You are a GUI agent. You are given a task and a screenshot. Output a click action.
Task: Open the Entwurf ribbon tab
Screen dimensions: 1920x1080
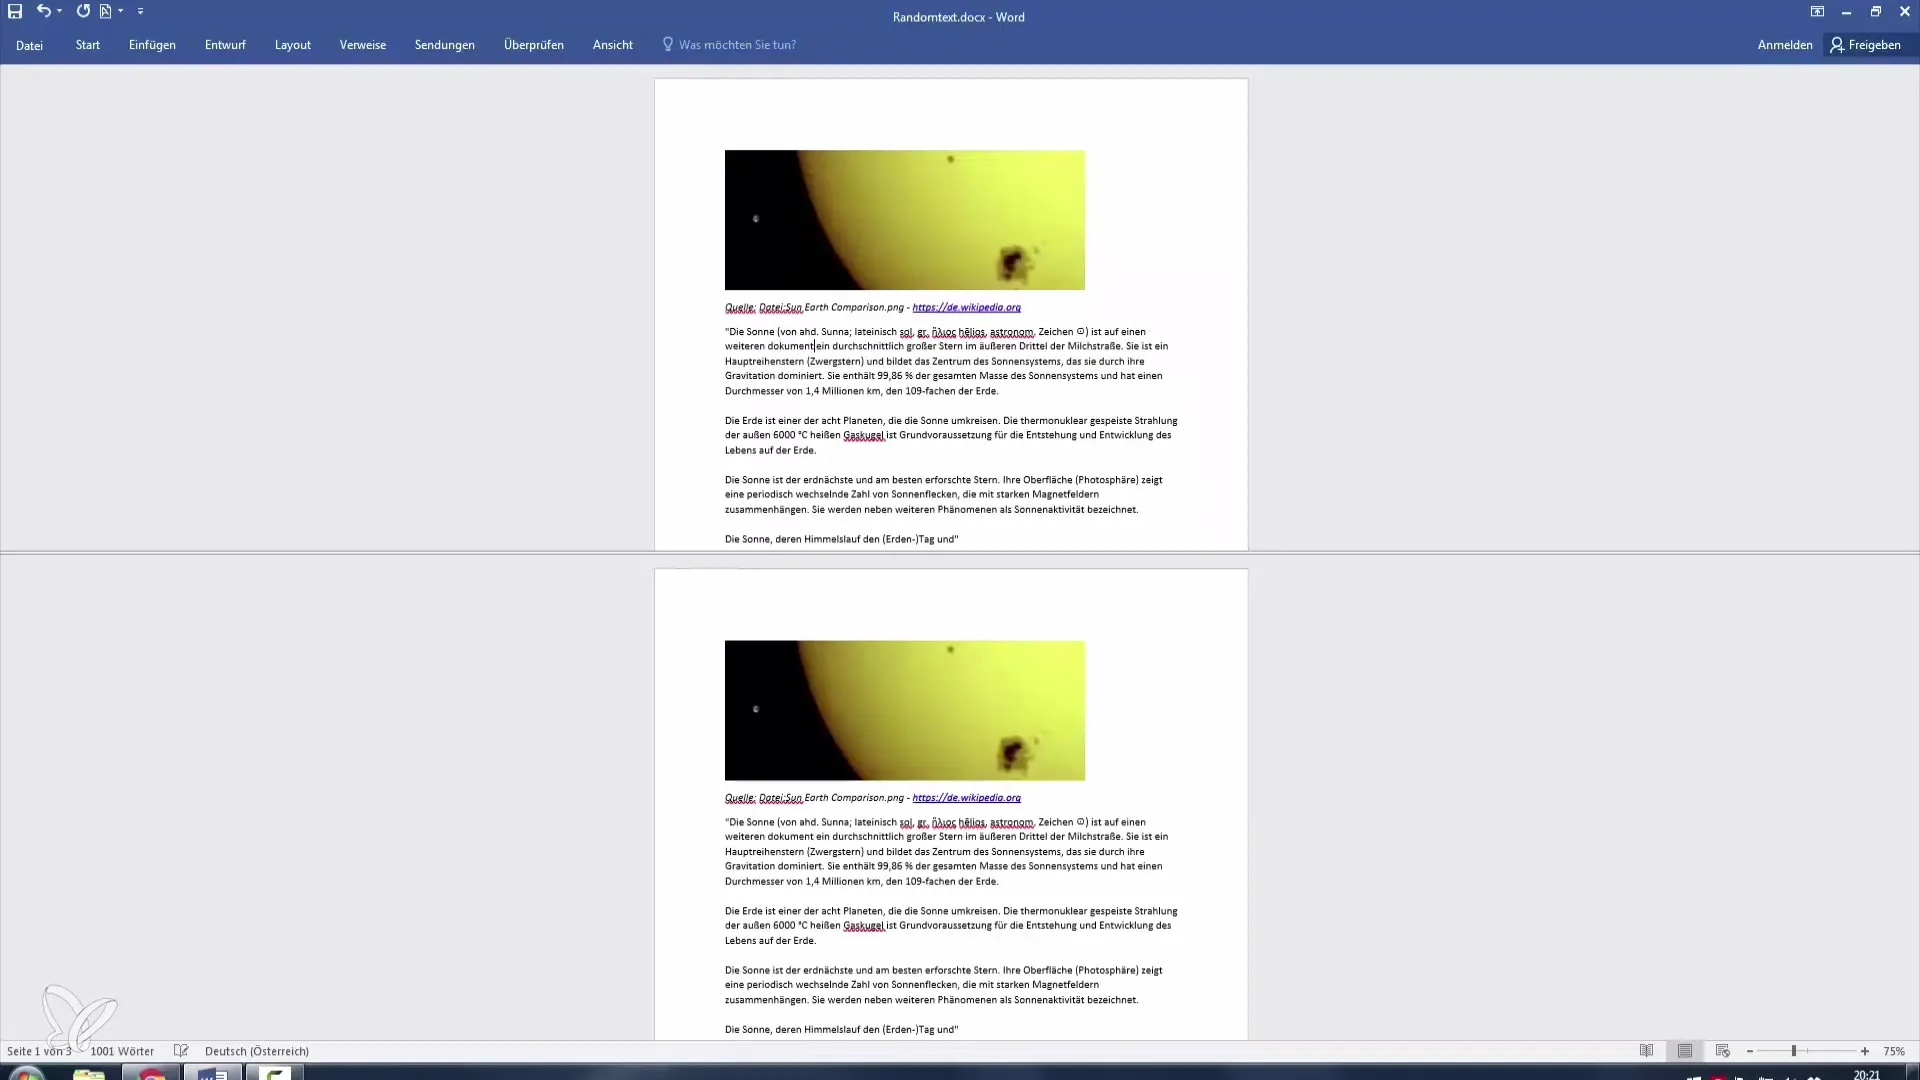225,45
